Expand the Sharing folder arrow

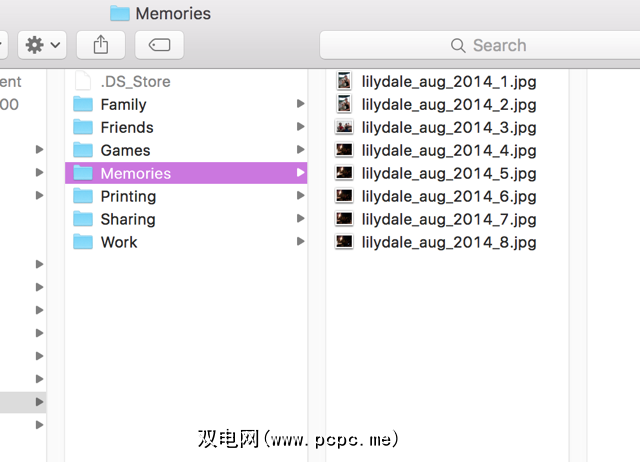(300, 219)
